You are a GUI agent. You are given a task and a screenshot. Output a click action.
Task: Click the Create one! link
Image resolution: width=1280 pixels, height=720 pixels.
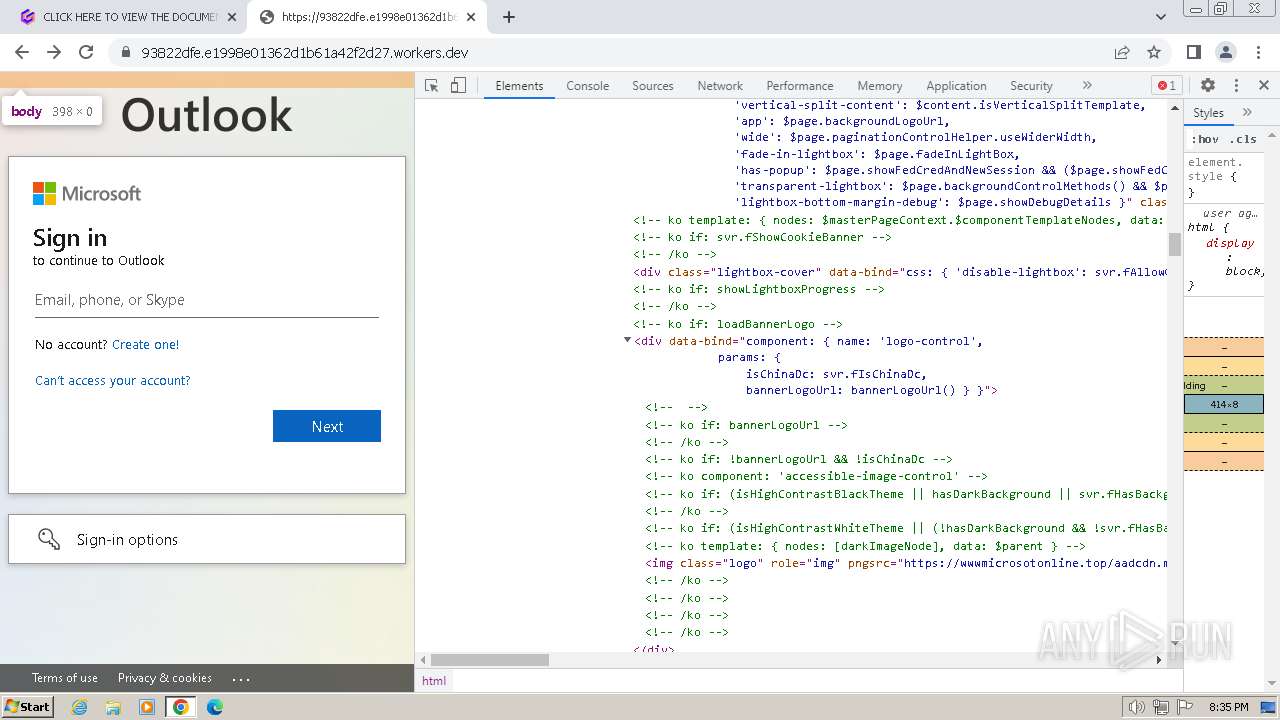pyautogui.click(x=146, y=344)
